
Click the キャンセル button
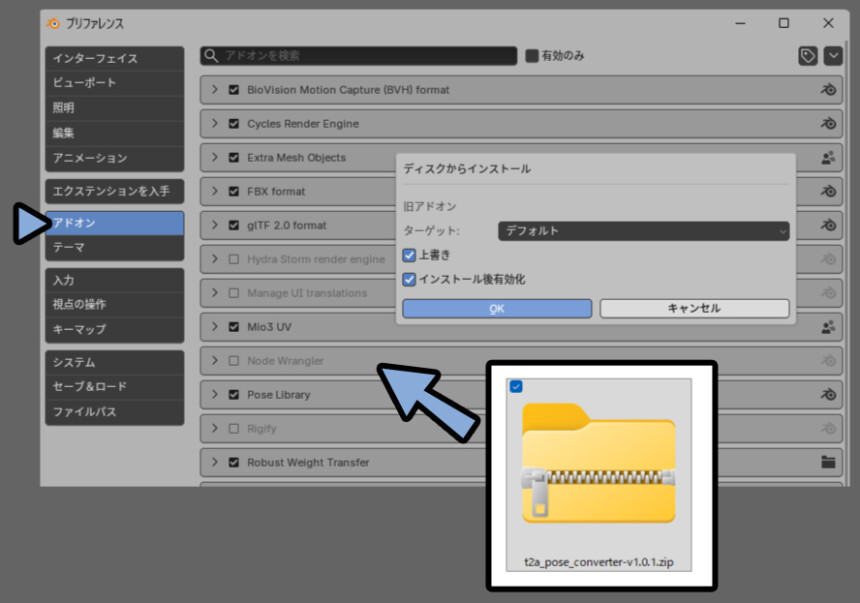(694, 309)
